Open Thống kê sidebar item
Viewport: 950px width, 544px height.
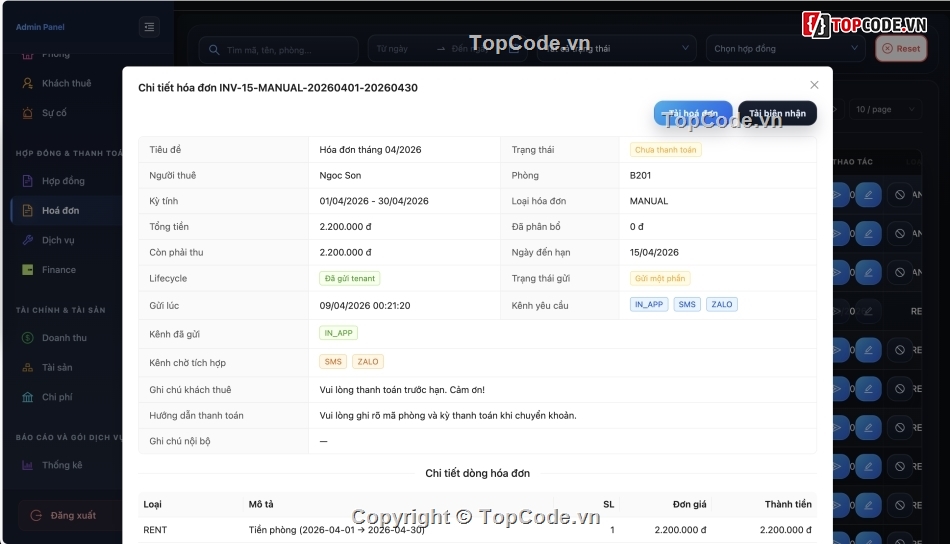(x=62, y=465)
